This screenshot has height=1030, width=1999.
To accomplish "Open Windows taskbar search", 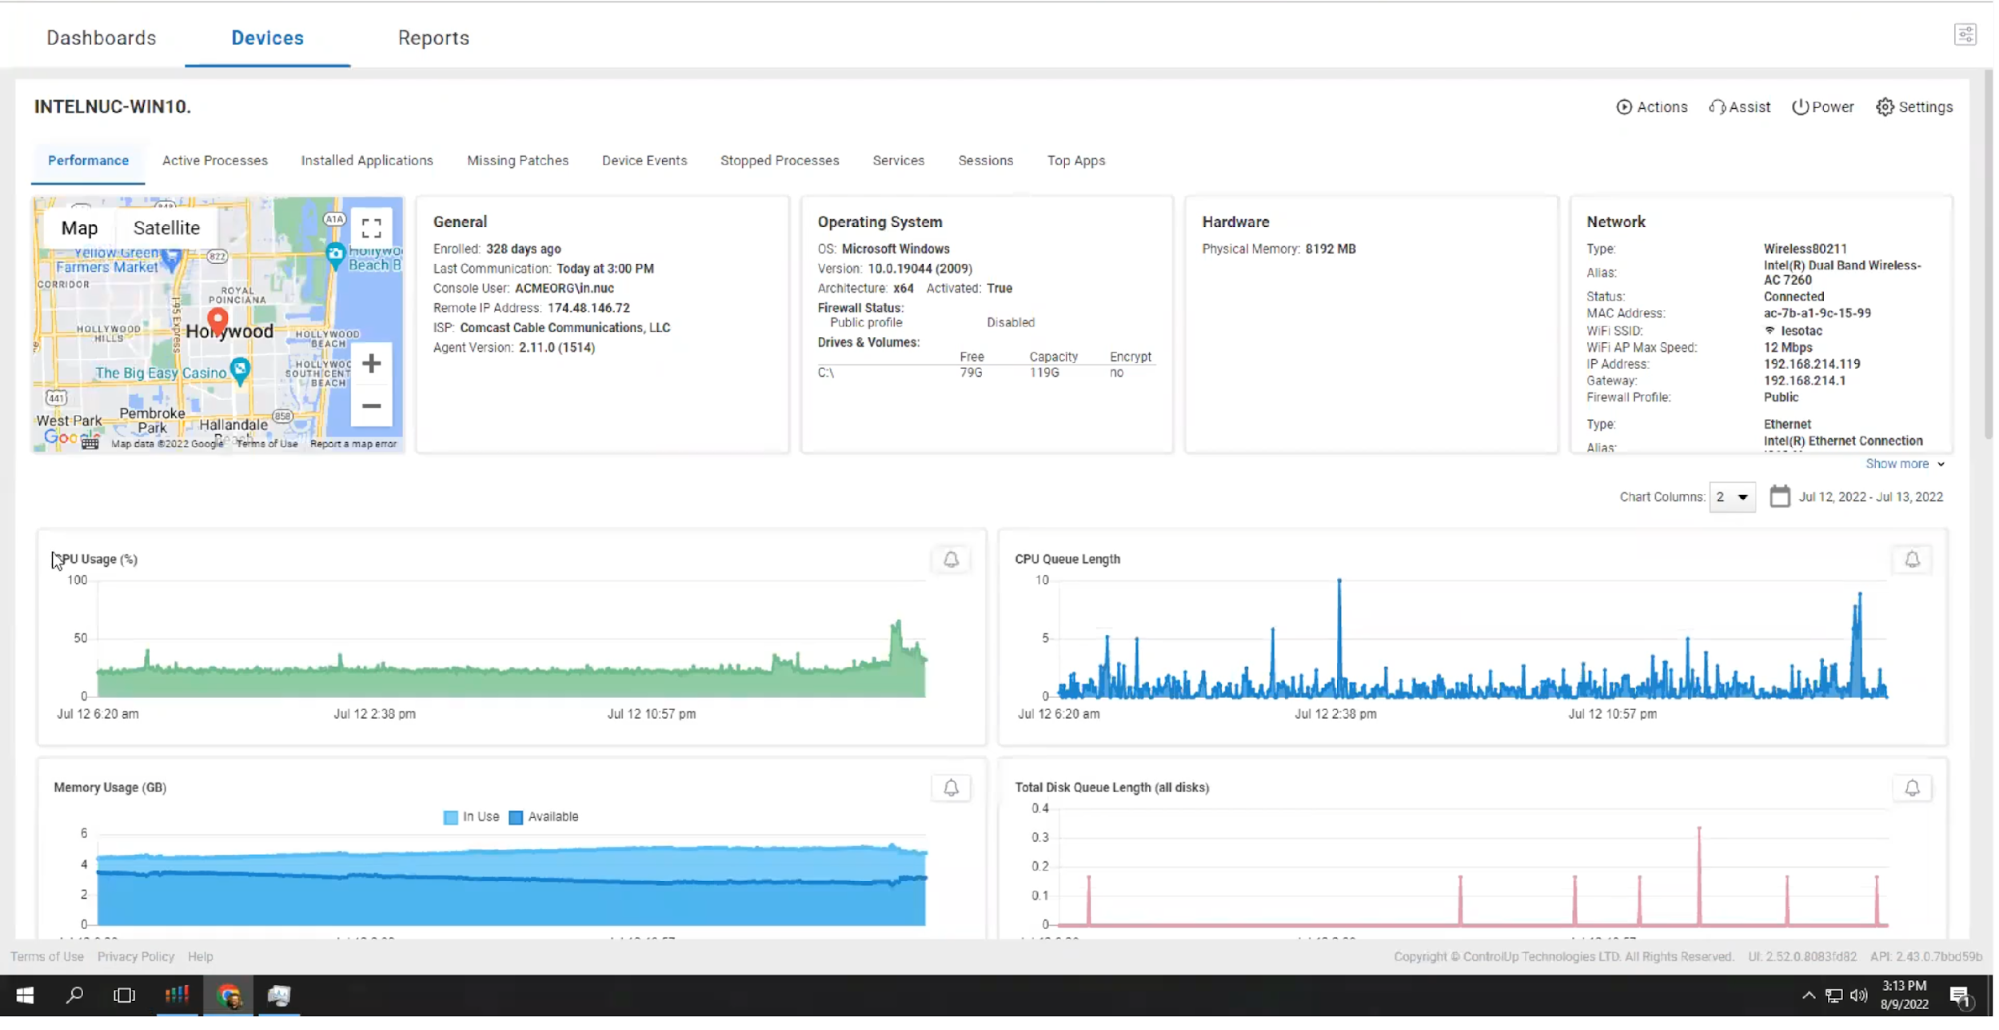I will pos(74,996).
